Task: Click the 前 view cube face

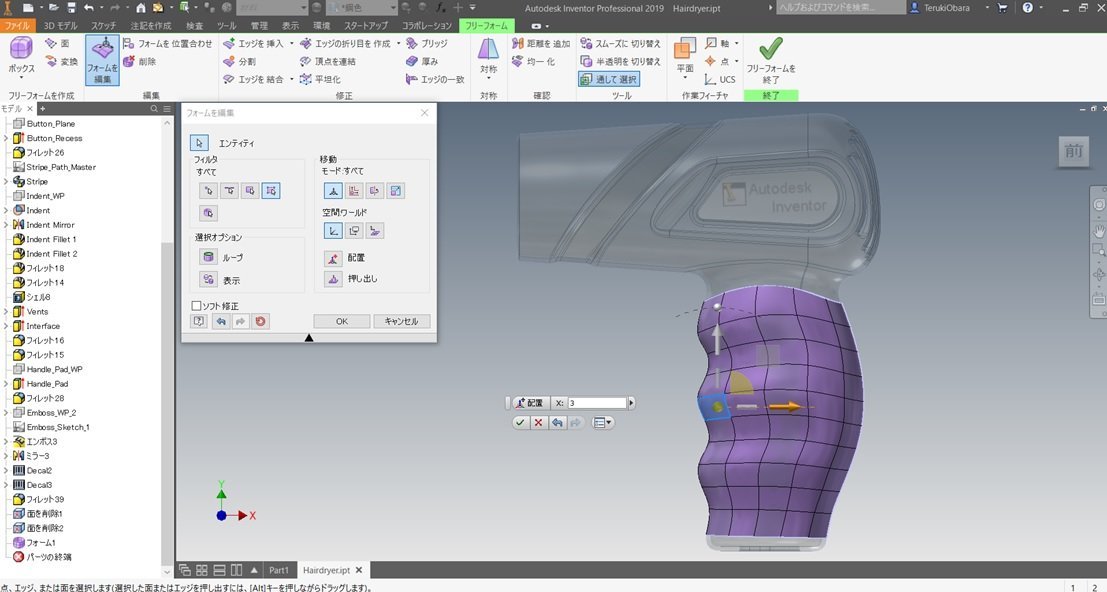Action: click(1074, 152)
